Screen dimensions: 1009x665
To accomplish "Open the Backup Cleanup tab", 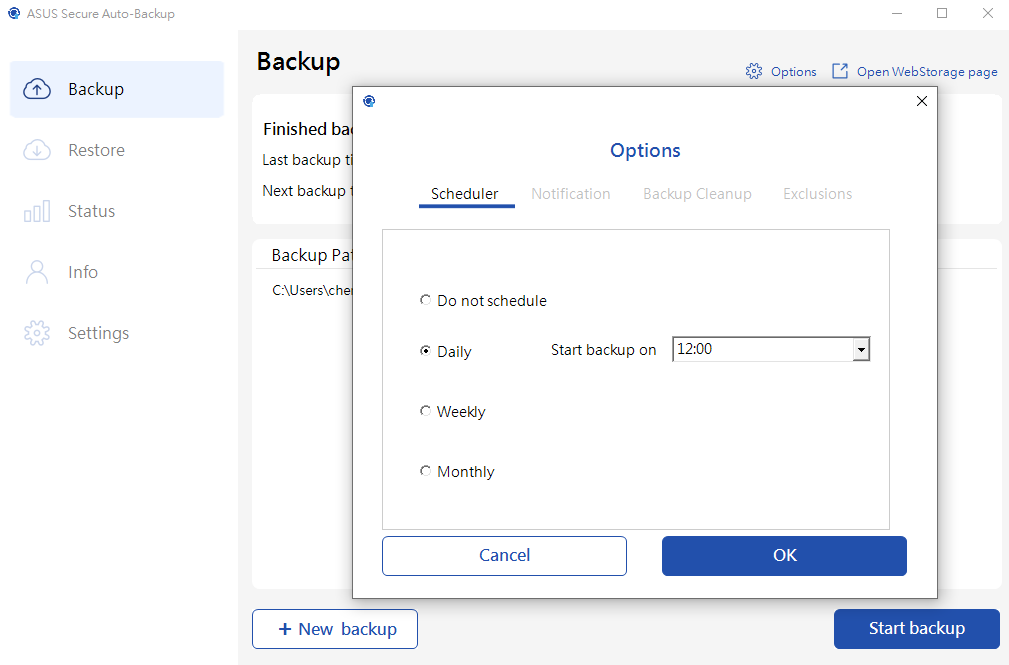I will pos(698,194).
